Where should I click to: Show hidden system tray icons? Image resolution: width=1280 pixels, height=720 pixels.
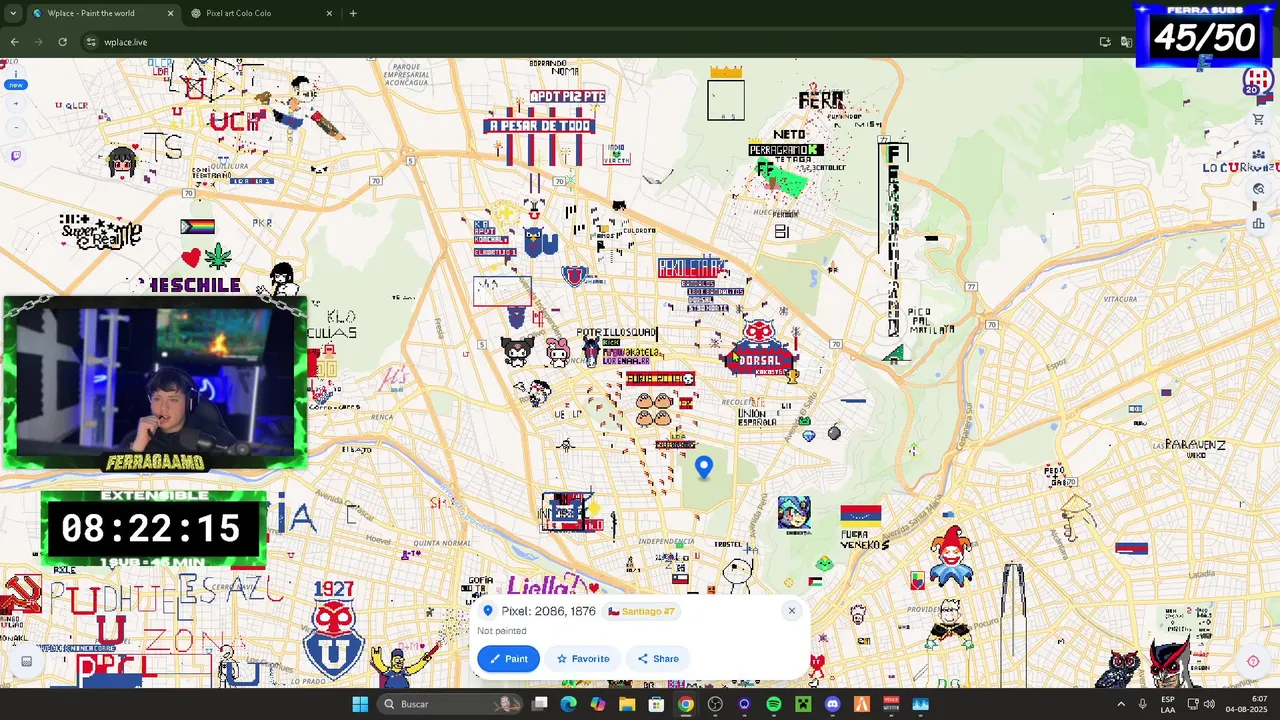pos(1121,704)
